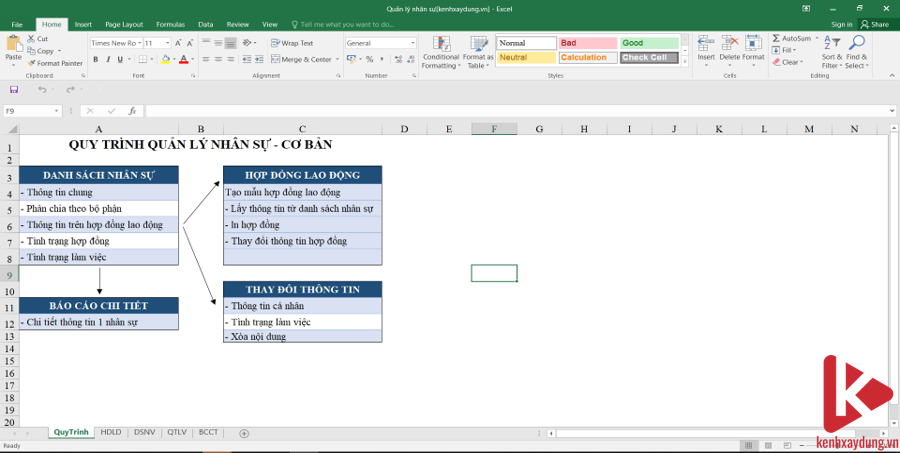
Task: Toggle Wrap Text for the cell
Action: (276, 43)
